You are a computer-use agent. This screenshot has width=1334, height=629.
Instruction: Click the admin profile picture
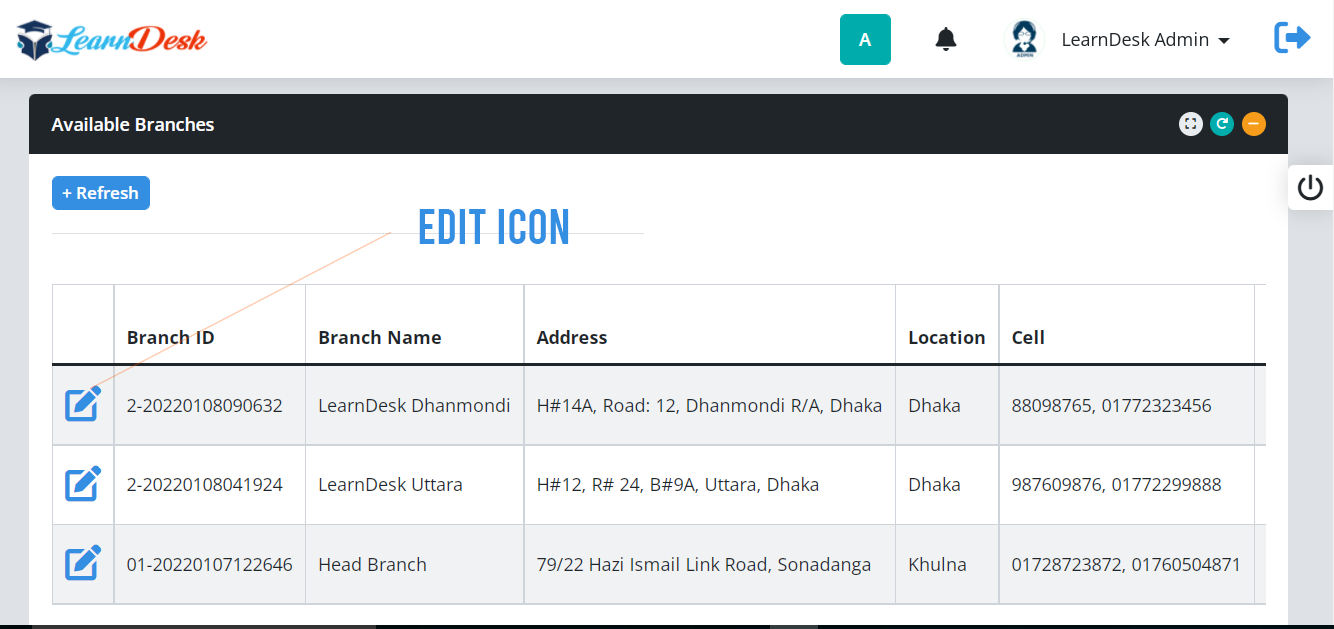[x=1024, y=40]
